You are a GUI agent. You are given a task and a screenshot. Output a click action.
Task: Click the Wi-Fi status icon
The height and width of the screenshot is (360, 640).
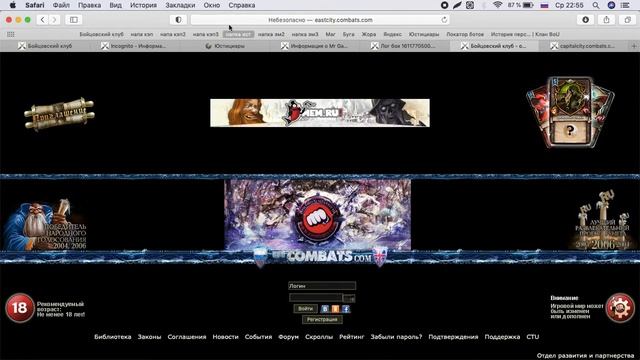click(x=497, y=5)
